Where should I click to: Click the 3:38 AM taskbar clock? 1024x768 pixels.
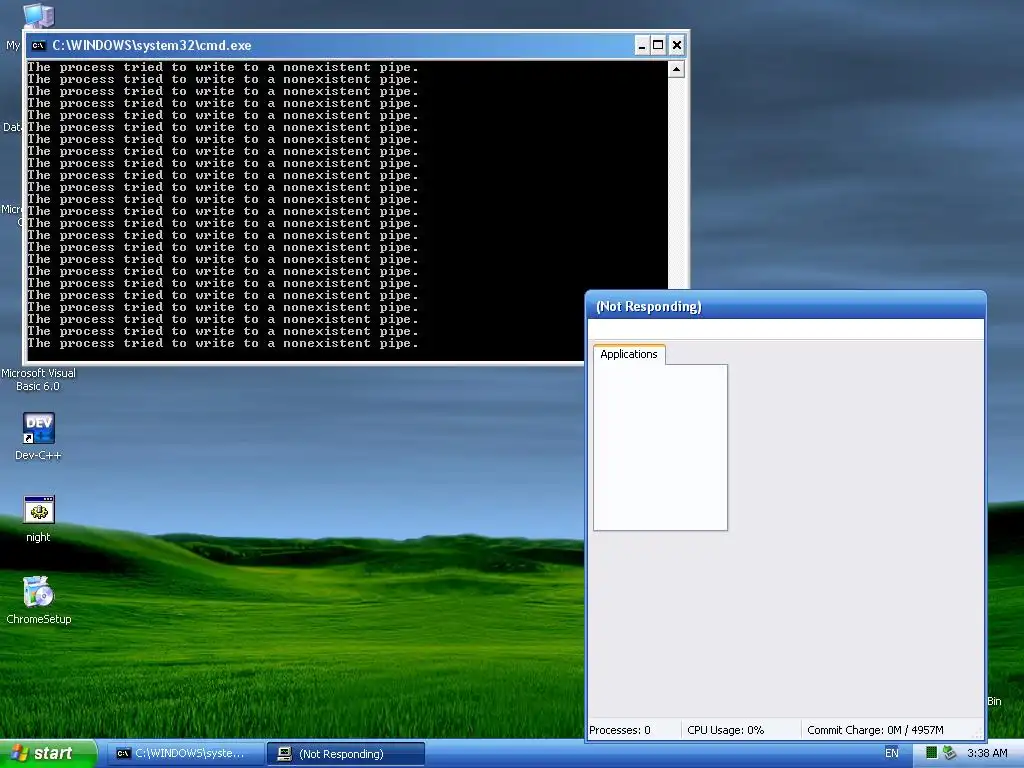tap(987, 753)
